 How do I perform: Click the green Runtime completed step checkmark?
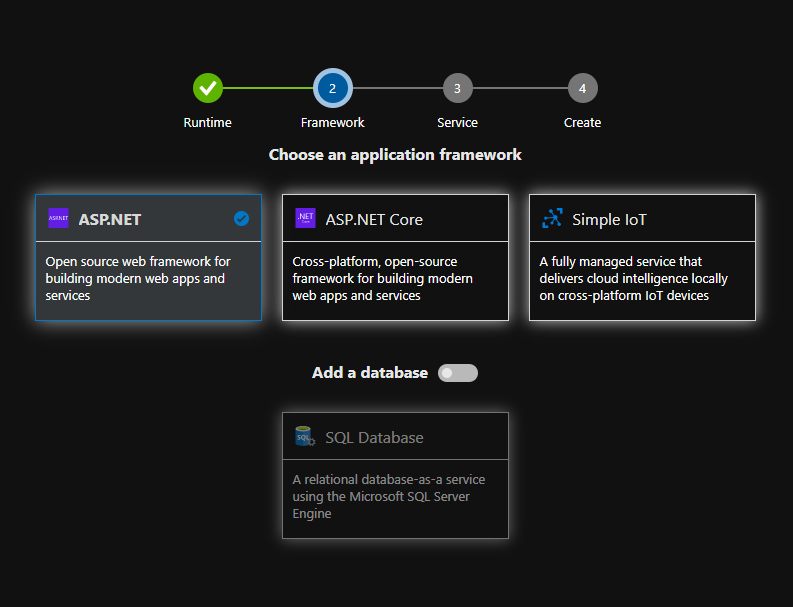click(x=207, y=88)
